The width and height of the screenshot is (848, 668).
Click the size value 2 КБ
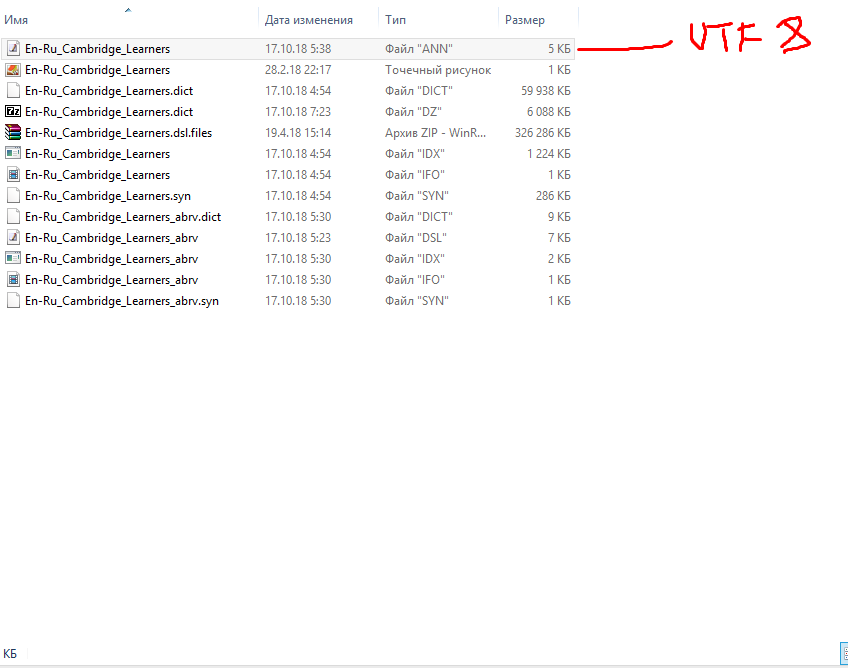(x=559, y=259)
